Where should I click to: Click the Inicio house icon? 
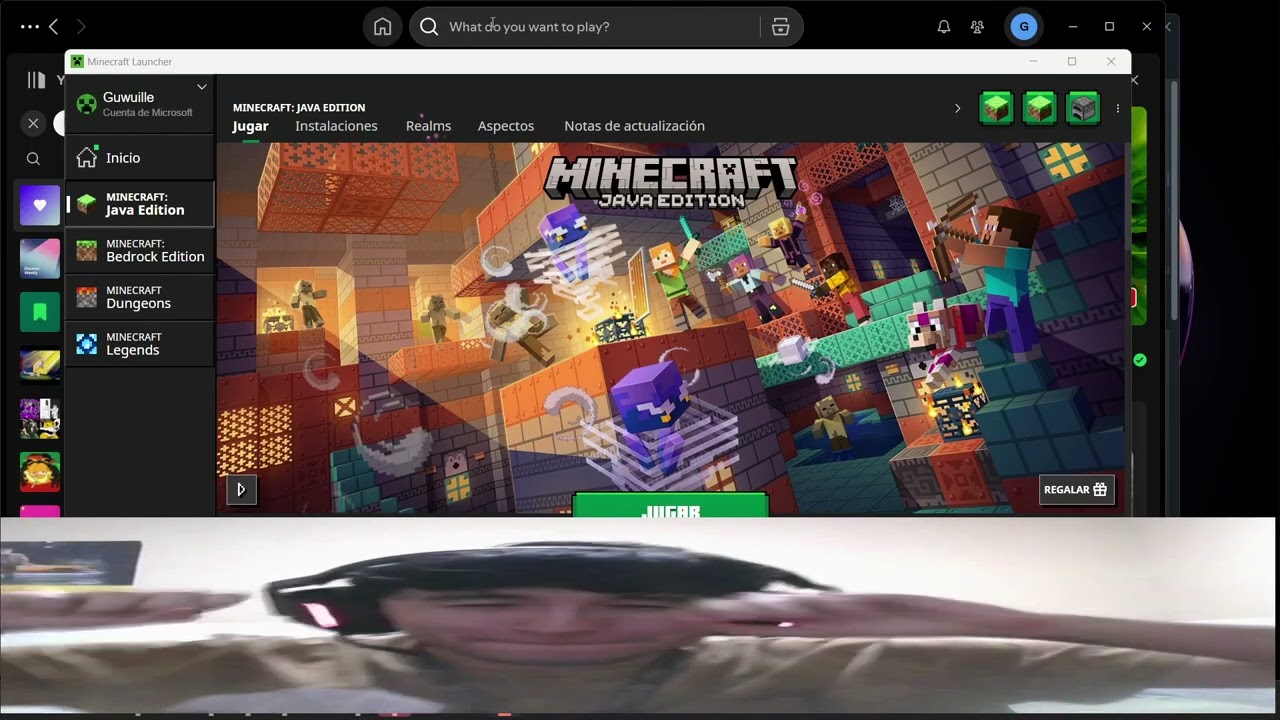[x=87, y=157]
